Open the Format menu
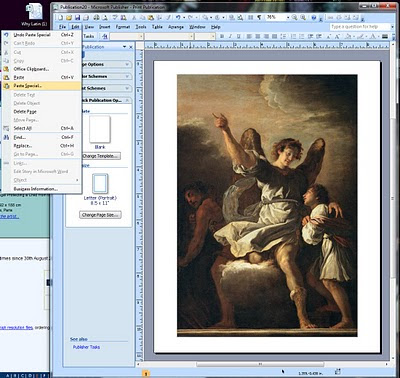The width and height of the screenshot is (400, 378). pos(123,27)
